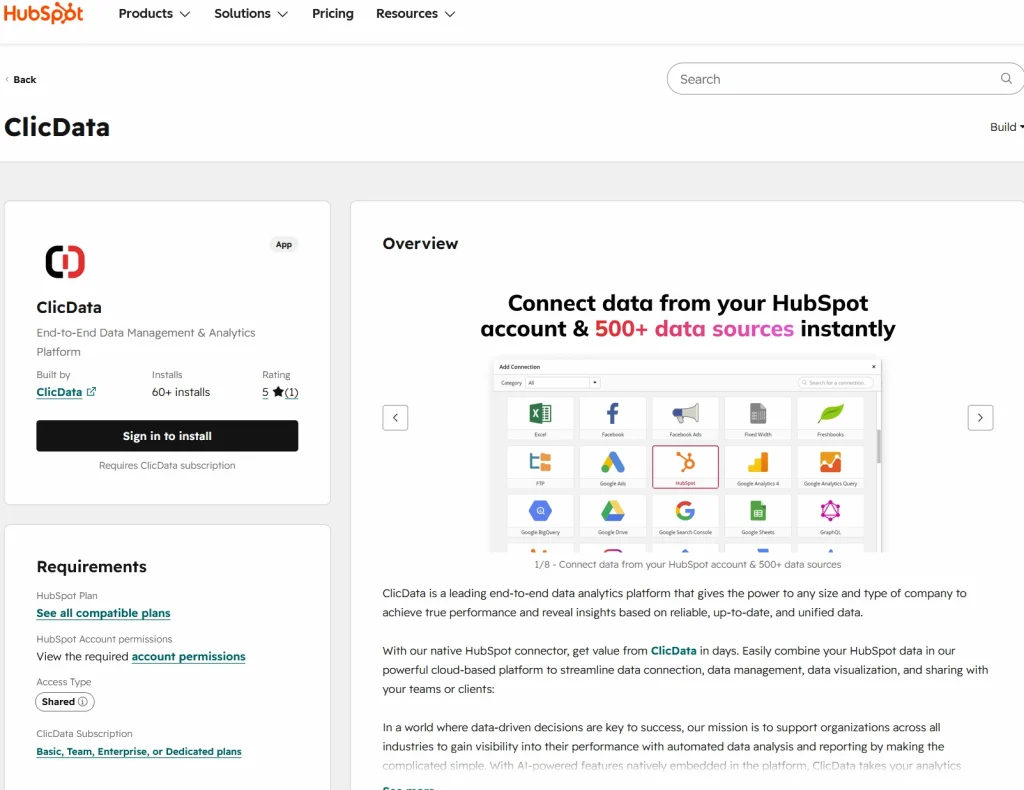Viewport: 1024px width, 790px height.
Task: Click the HubSpot logo
Action: point(43,13)
